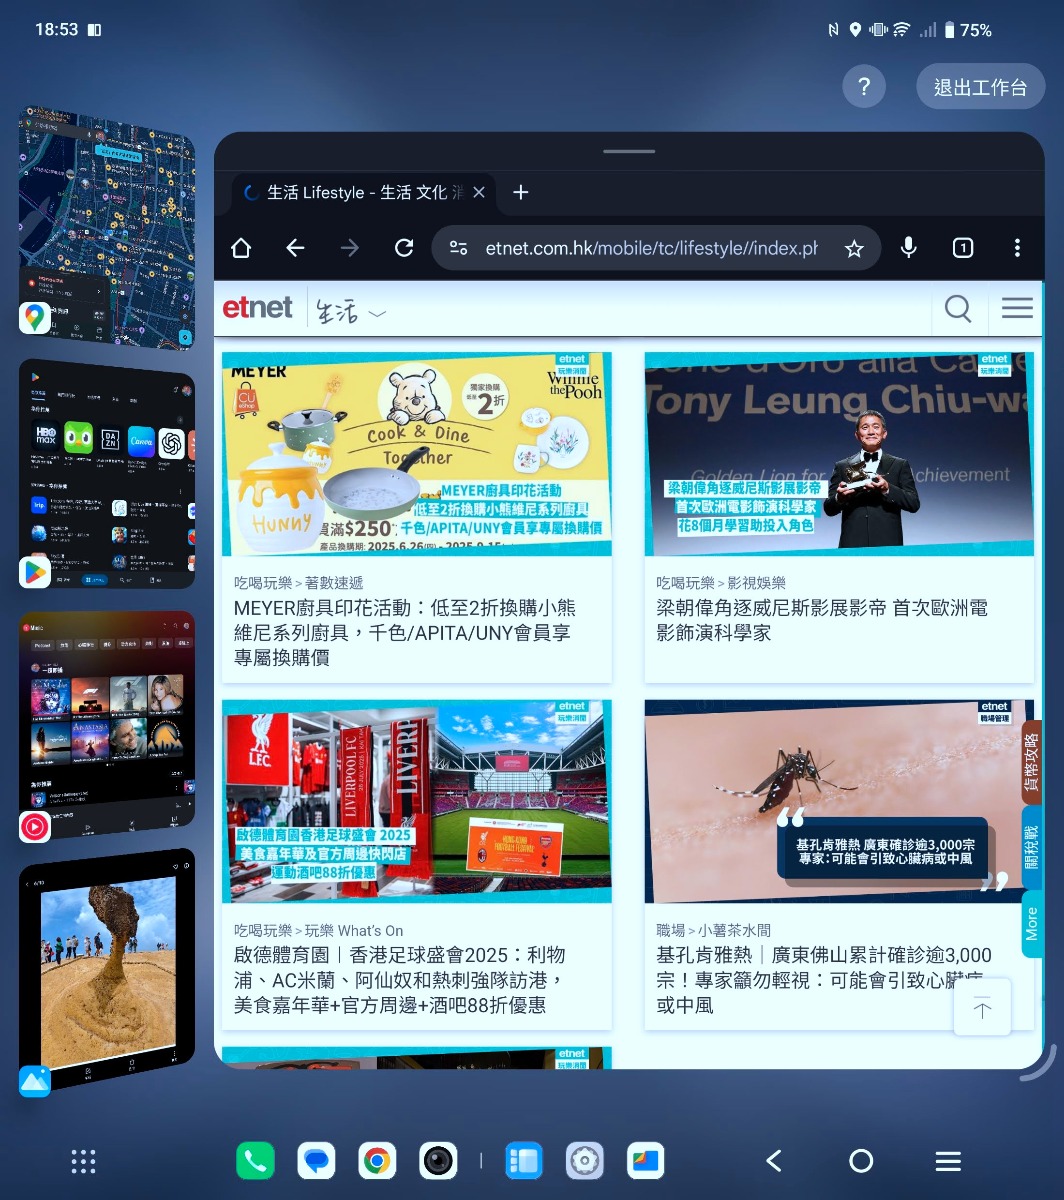Tap the Recents navigation button

(948, 1161)
